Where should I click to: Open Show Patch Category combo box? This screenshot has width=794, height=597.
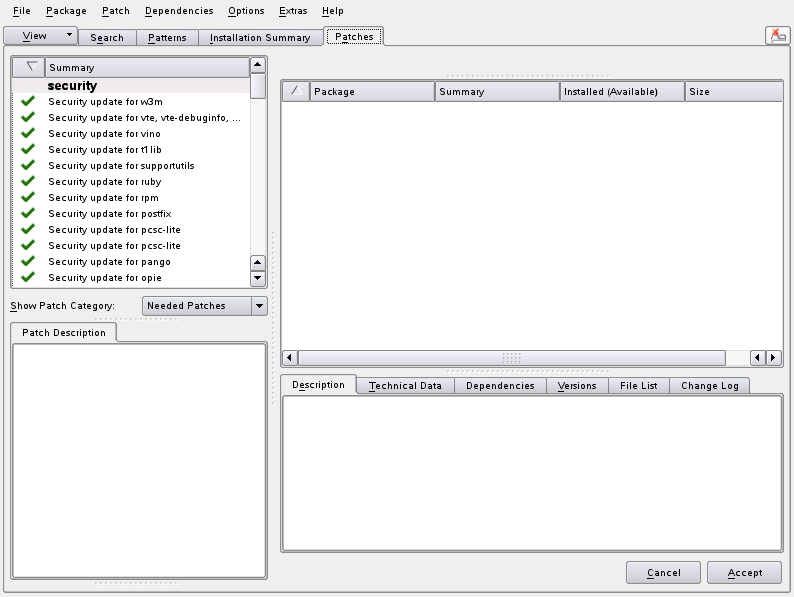[x=205, y=306]
